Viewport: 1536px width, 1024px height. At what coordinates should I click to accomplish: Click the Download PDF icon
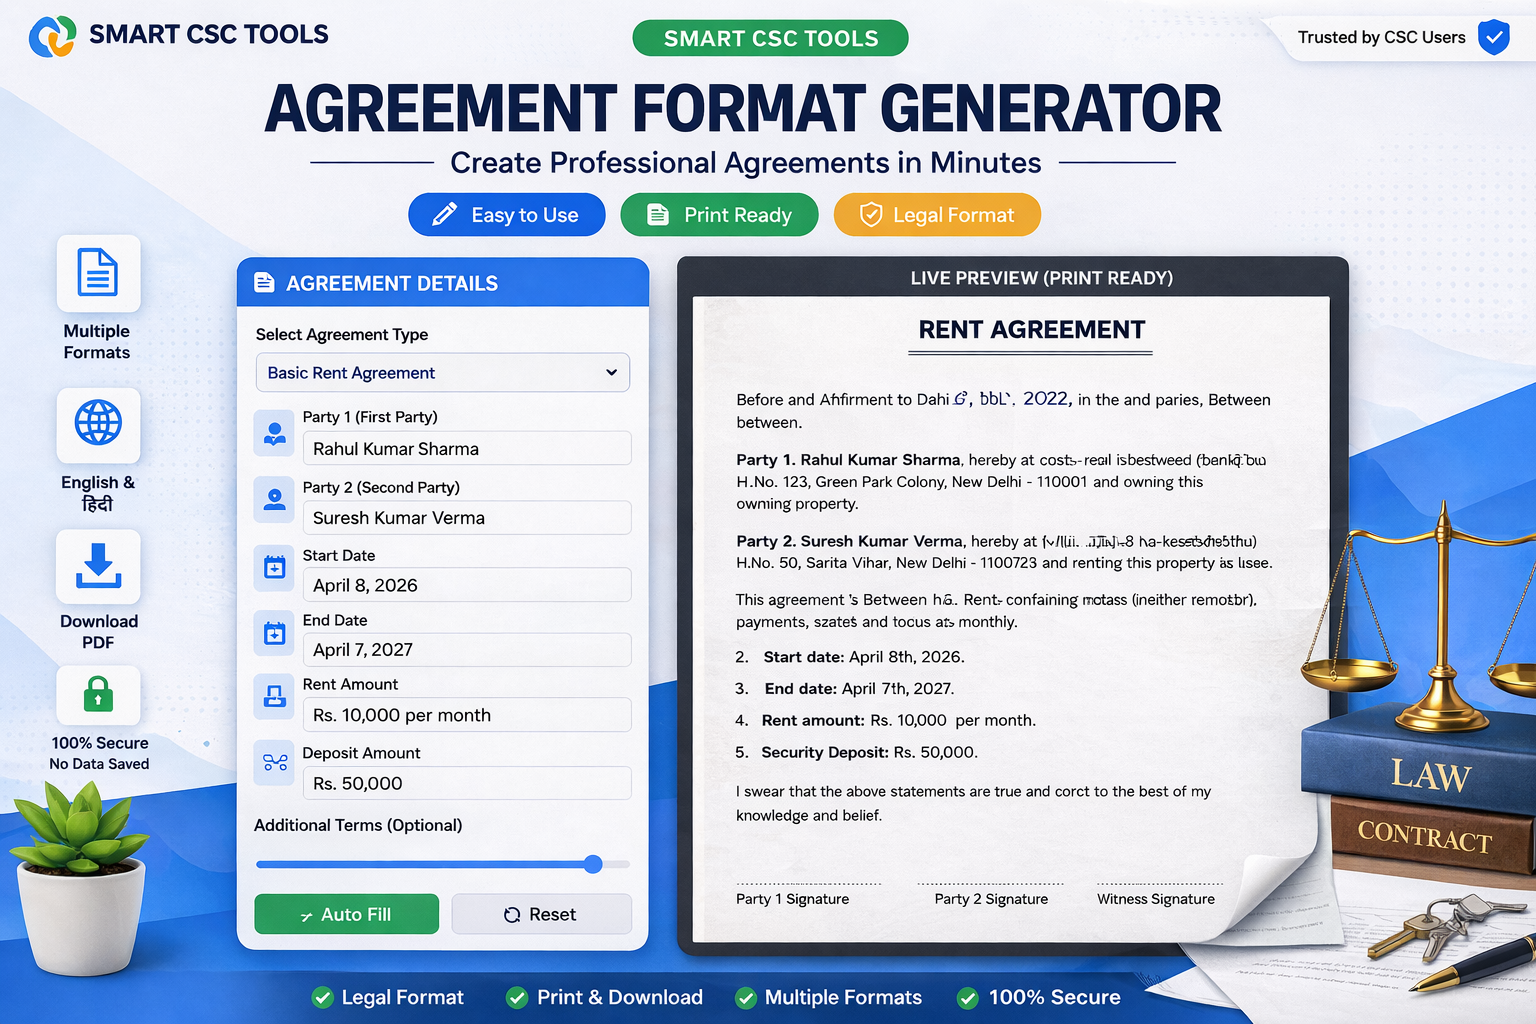coord(97,567)
